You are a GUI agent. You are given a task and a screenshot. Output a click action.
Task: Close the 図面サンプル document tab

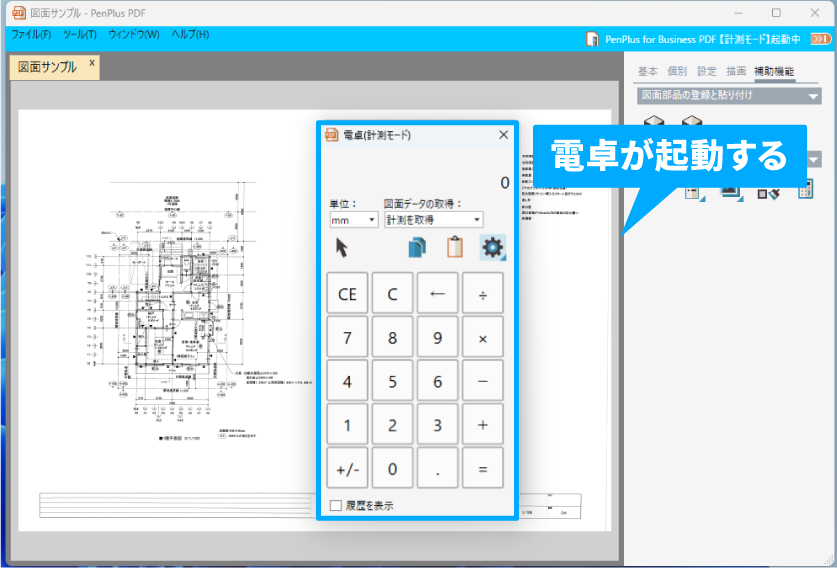click(91, 63)
